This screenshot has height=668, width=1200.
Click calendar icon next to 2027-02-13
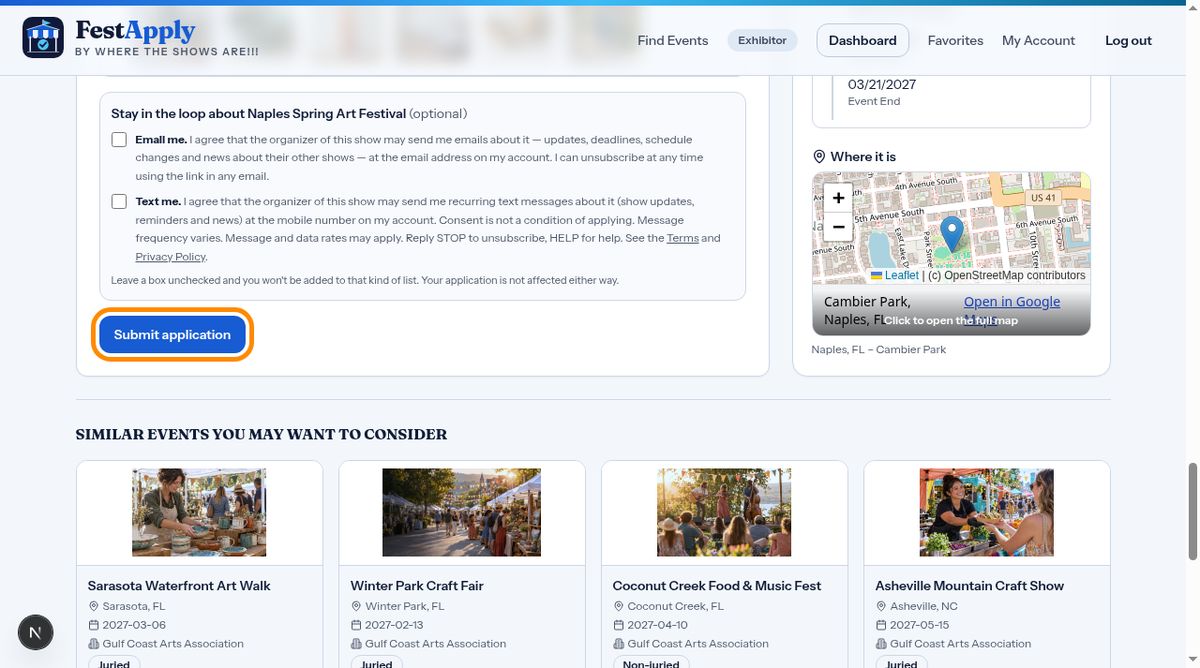(357, 625)
